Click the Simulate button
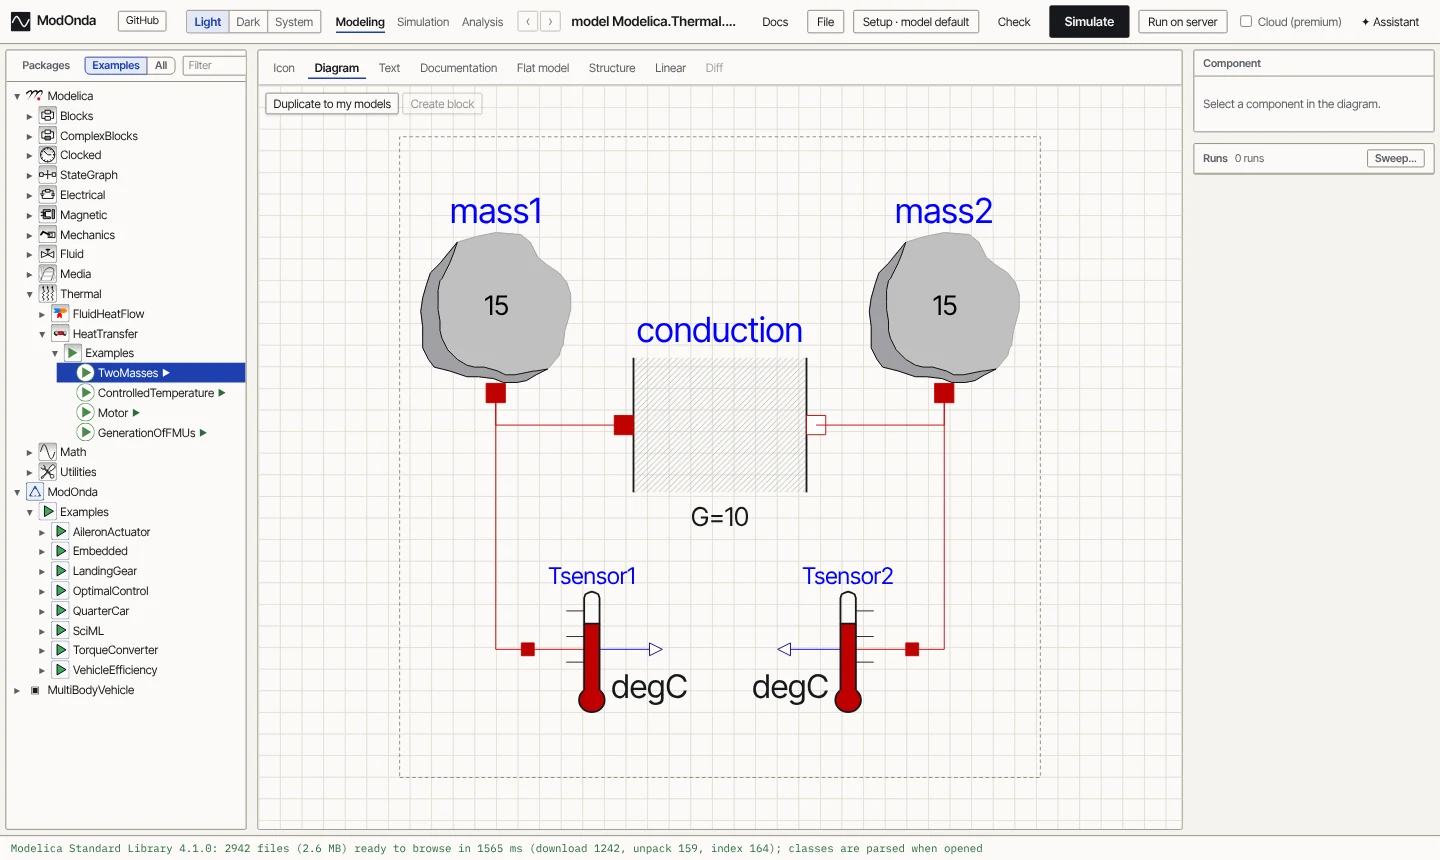Image resolution: width=1440 pixels, height=860 pixels. coord(1089,22)
